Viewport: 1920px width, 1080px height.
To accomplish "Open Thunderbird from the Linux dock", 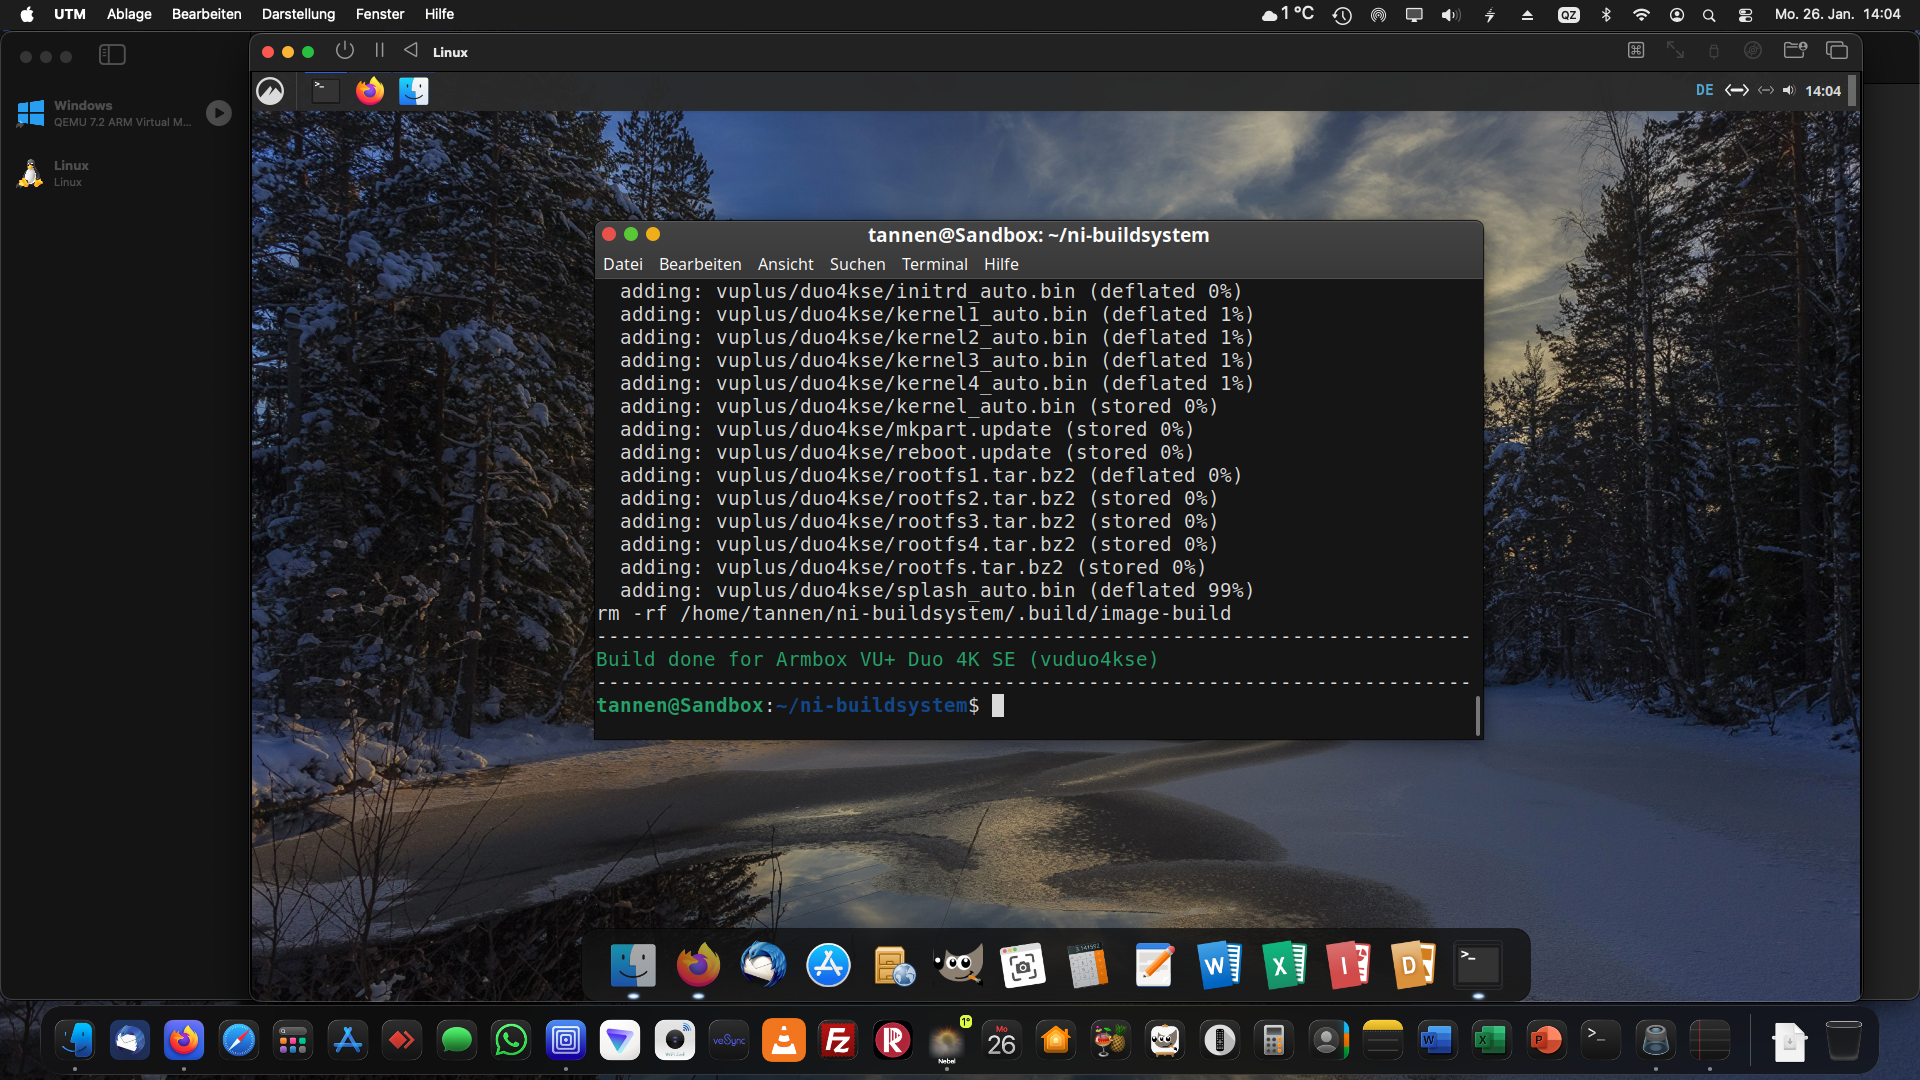I will (x=763, y=965).
